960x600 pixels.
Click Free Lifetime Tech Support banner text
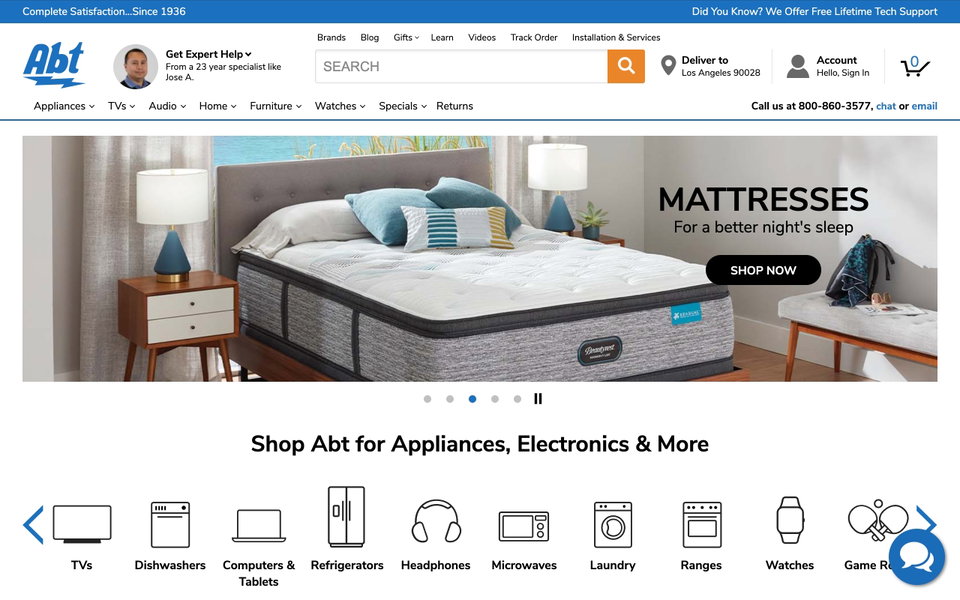coord(814,11)
